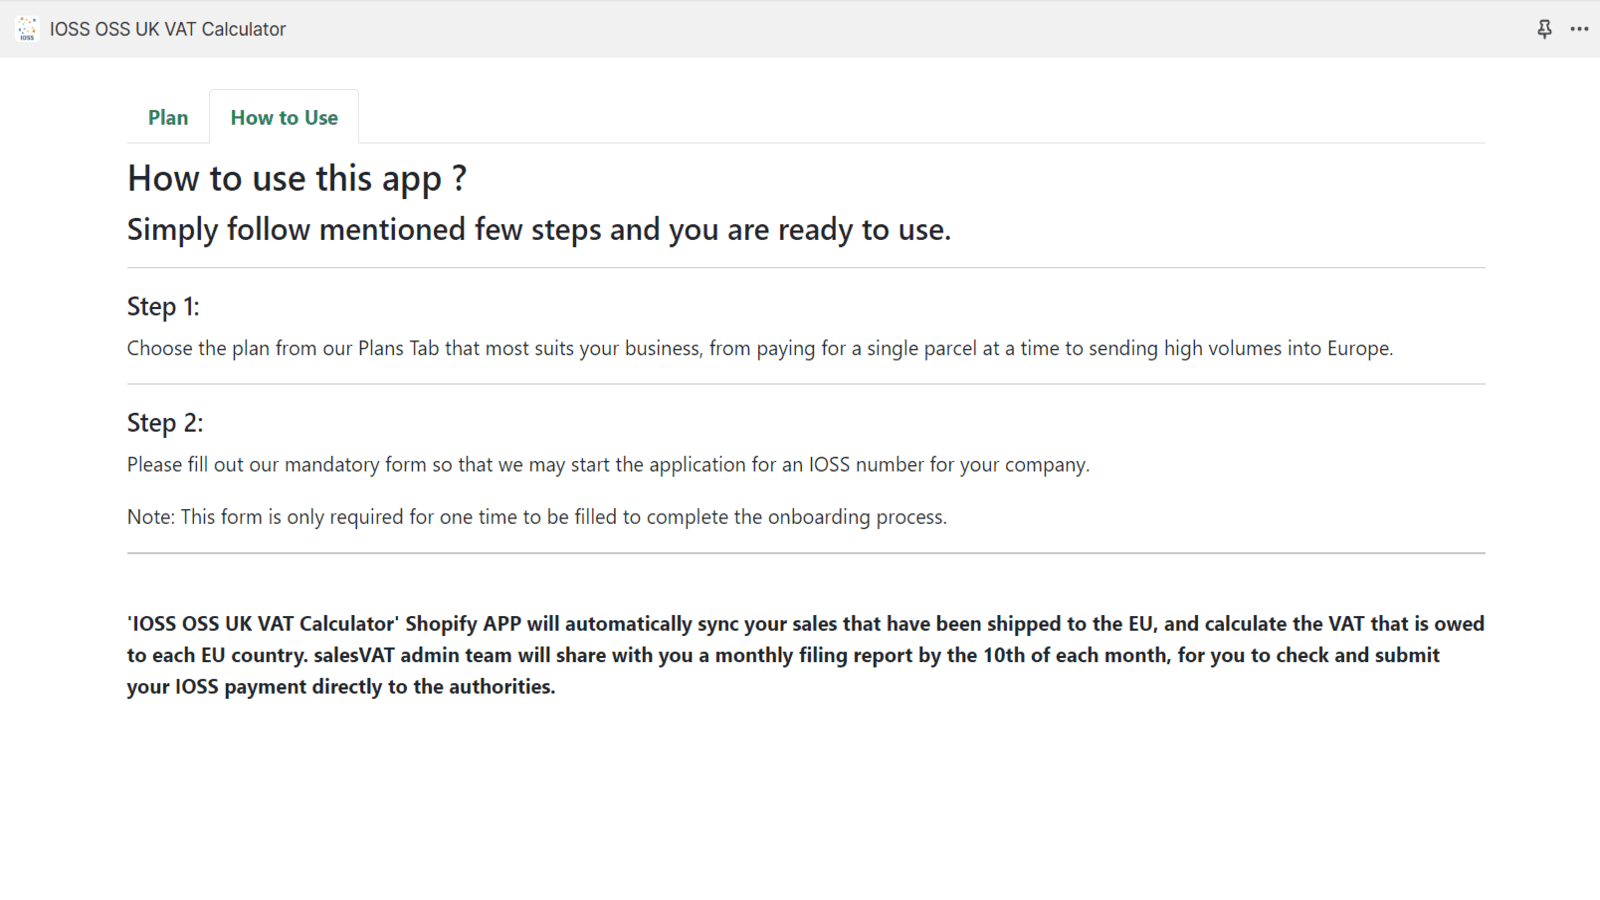The height and width of the screenshot is (900, 1600).
Task: Click the IOSS OSS UK VAT Calculator title
Action: pyautogui.click(x=168, y=29)
